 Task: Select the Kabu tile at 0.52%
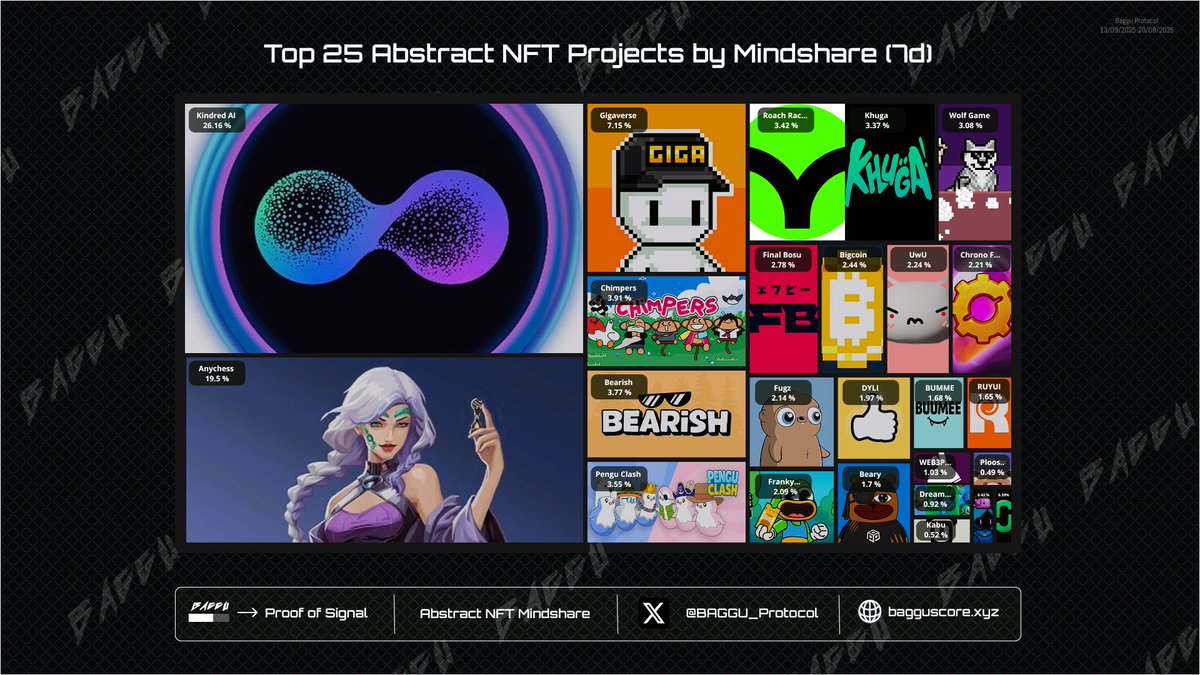pos(942,530)
